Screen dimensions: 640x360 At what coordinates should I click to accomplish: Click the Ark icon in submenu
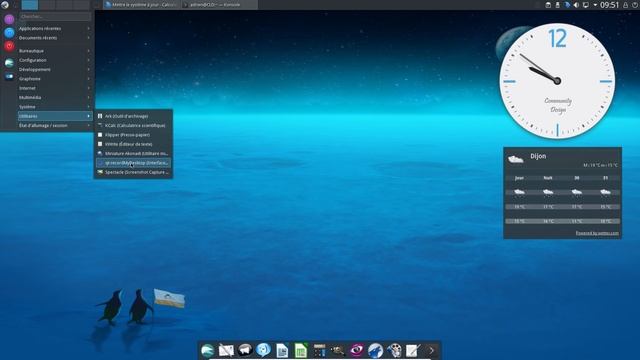pyautogui.click(x=100, y=116)
